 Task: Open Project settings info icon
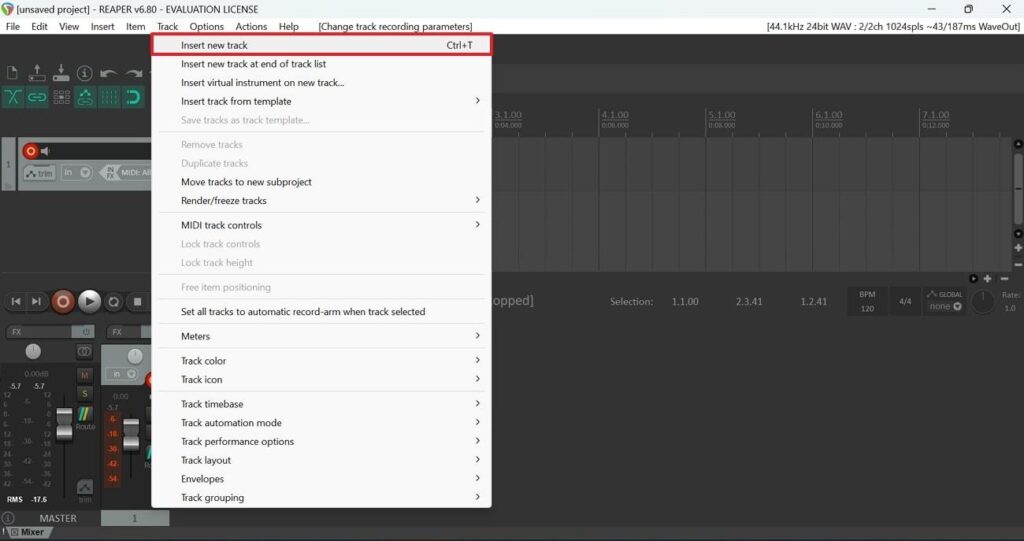84,73
